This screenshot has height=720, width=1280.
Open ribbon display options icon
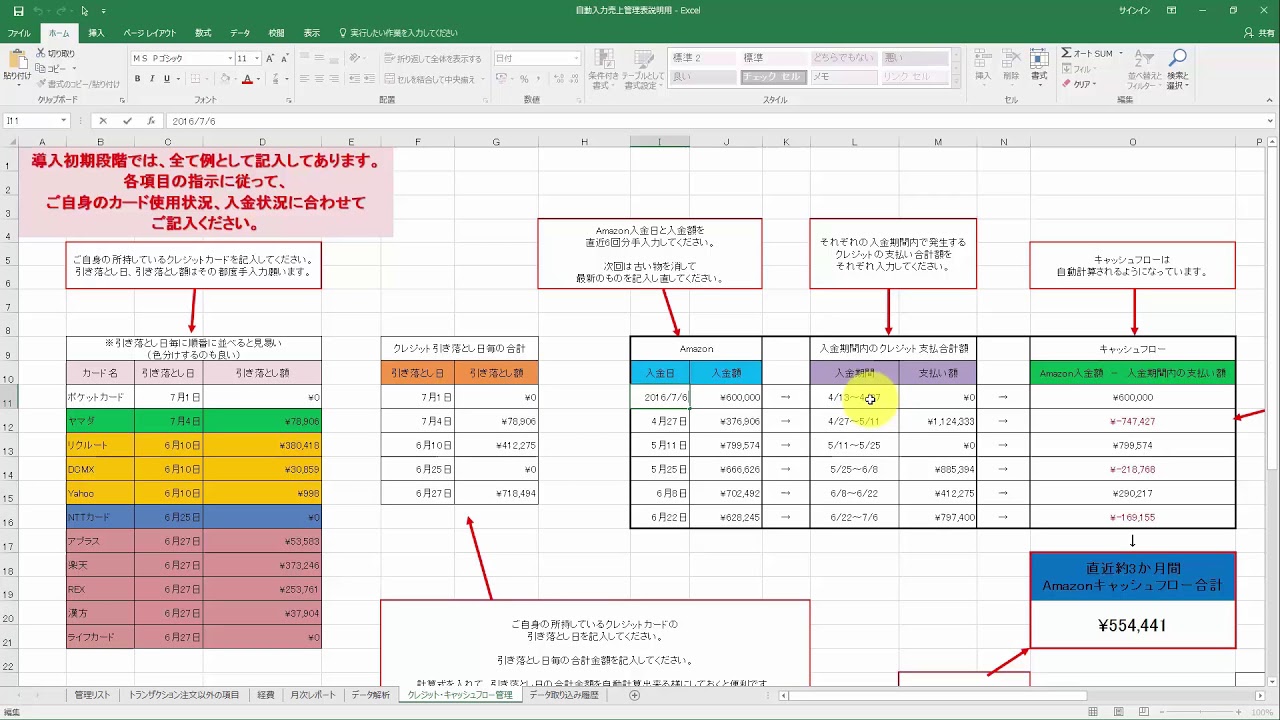(x=1171, y=10)
